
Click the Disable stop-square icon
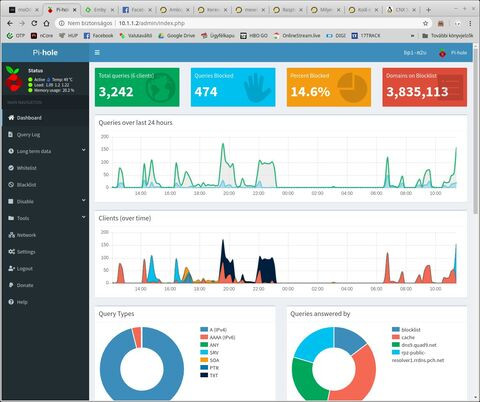coord(11,201)
